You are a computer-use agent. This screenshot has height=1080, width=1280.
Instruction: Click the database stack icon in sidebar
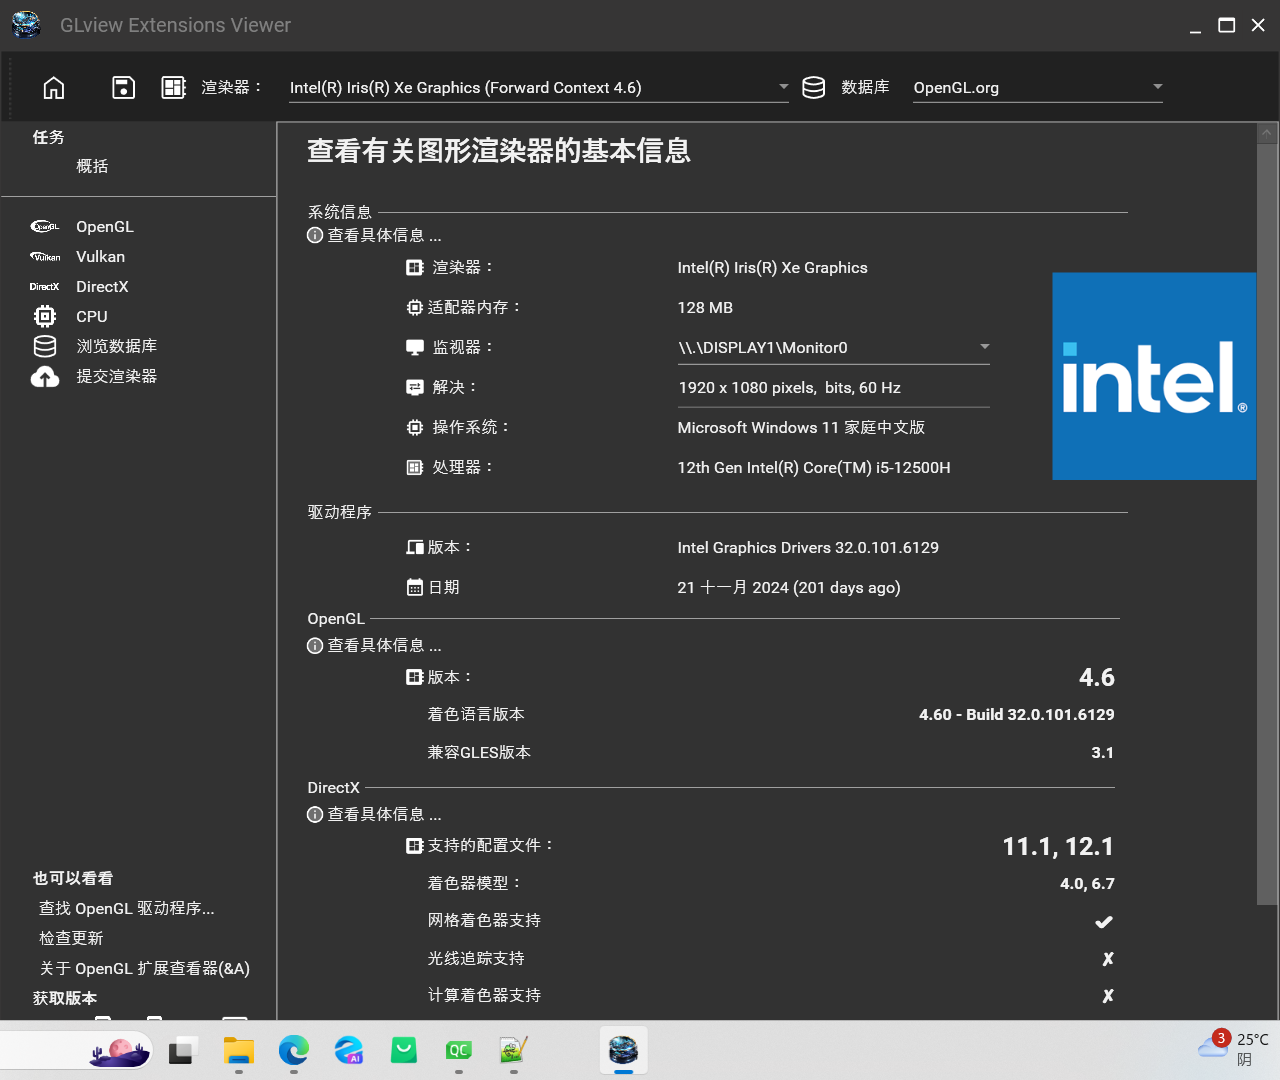tap(45, 346)
